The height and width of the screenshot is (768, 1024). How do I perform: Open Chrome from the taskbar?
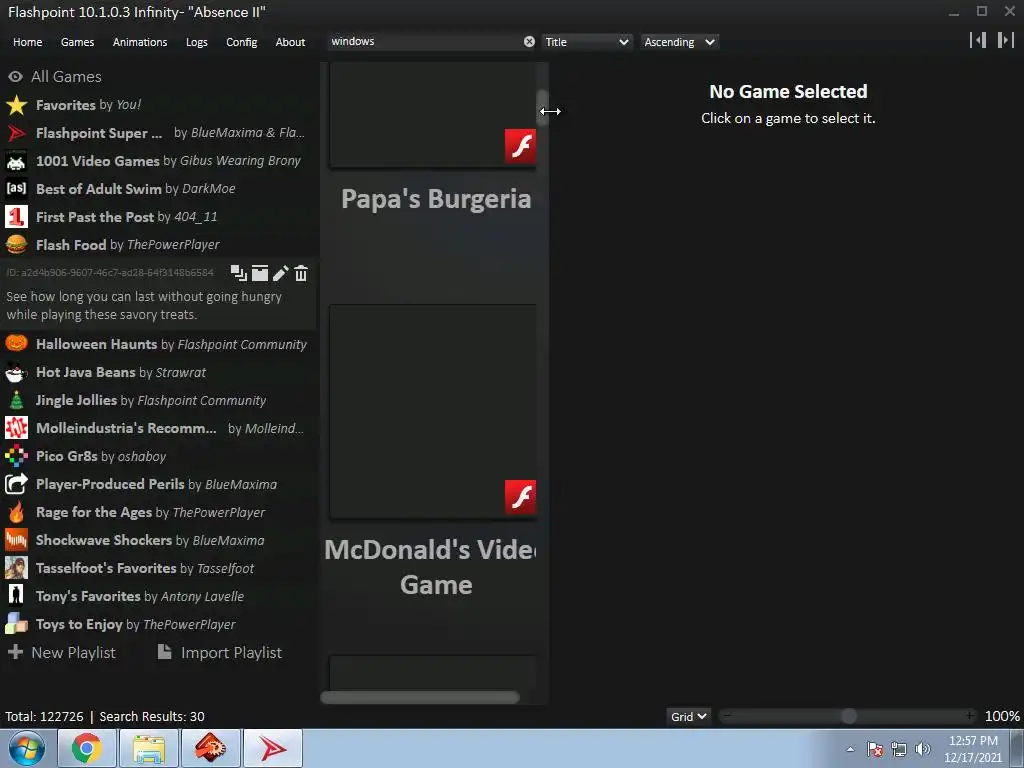87,748
